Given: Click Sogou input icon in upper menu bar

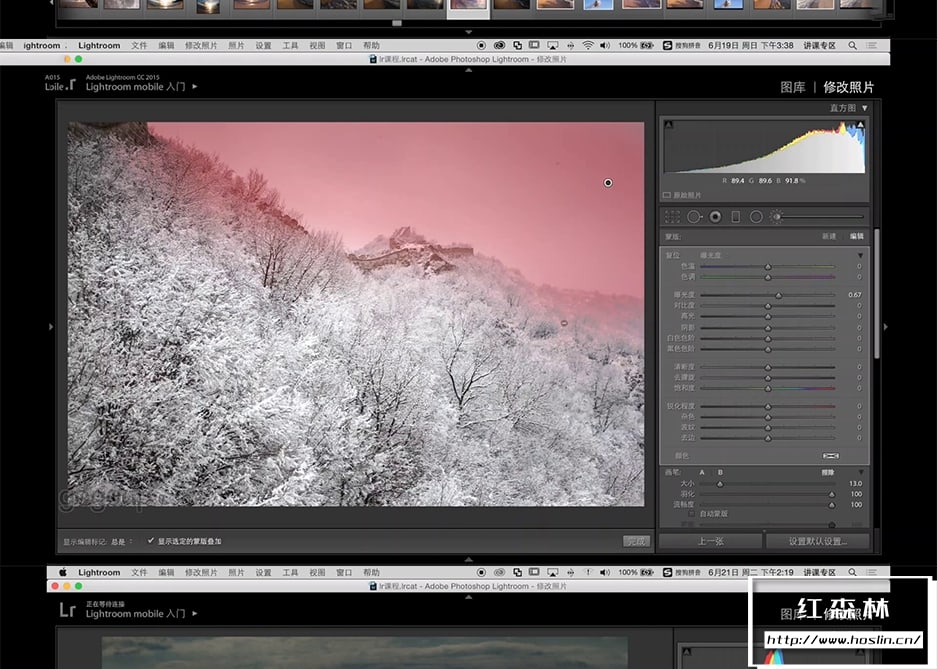Looking at the screenshot, I should (x=667, y=45).
